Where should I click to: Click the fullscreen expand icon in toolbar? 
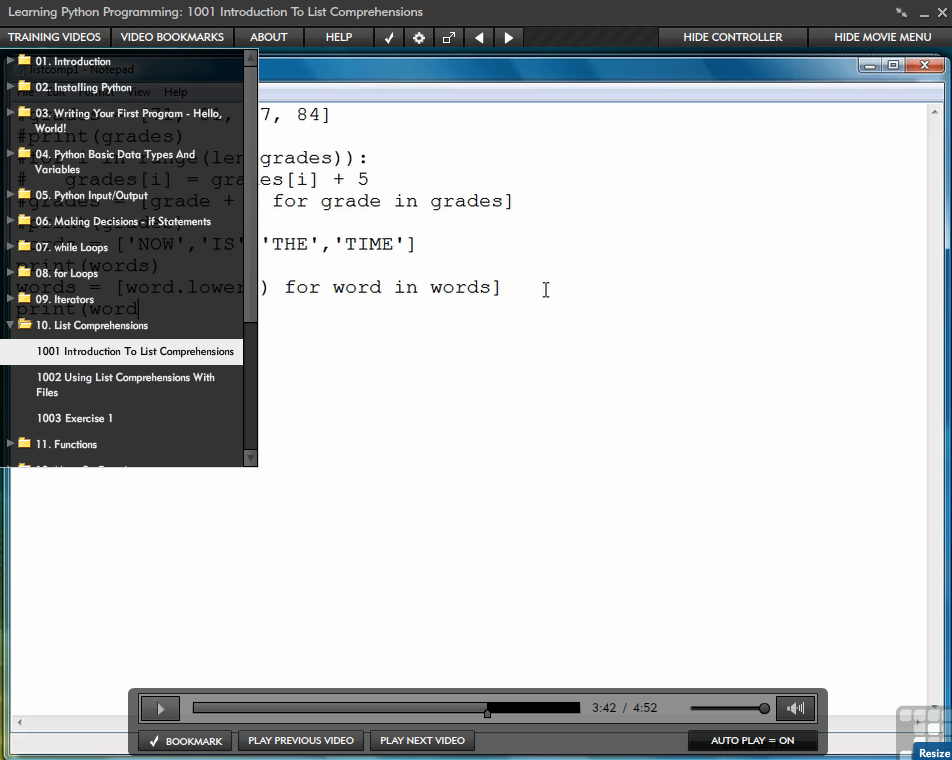(449, 37)
